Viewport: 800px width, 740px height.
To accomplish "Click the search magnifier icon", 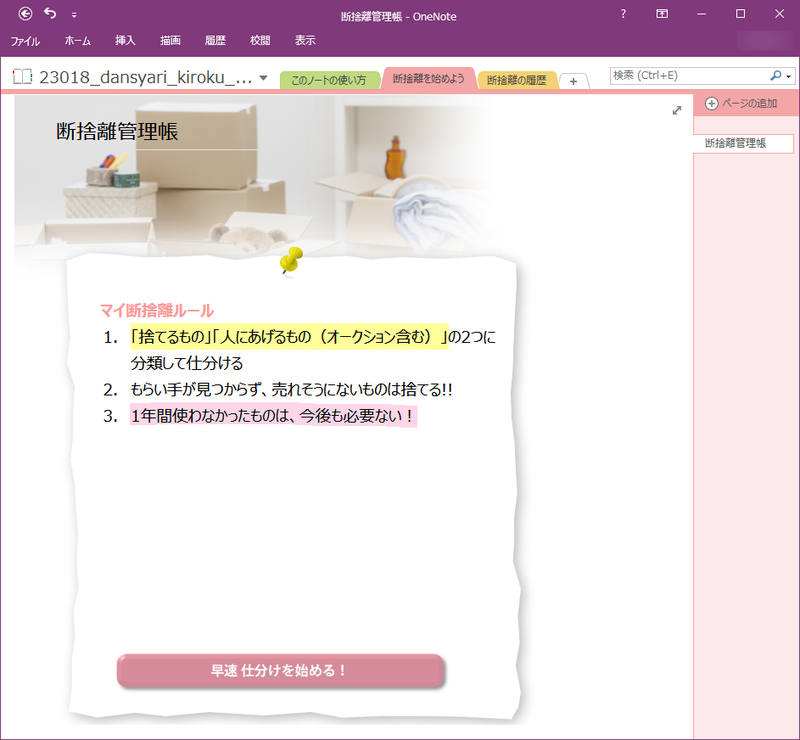I will coord(775,76).
